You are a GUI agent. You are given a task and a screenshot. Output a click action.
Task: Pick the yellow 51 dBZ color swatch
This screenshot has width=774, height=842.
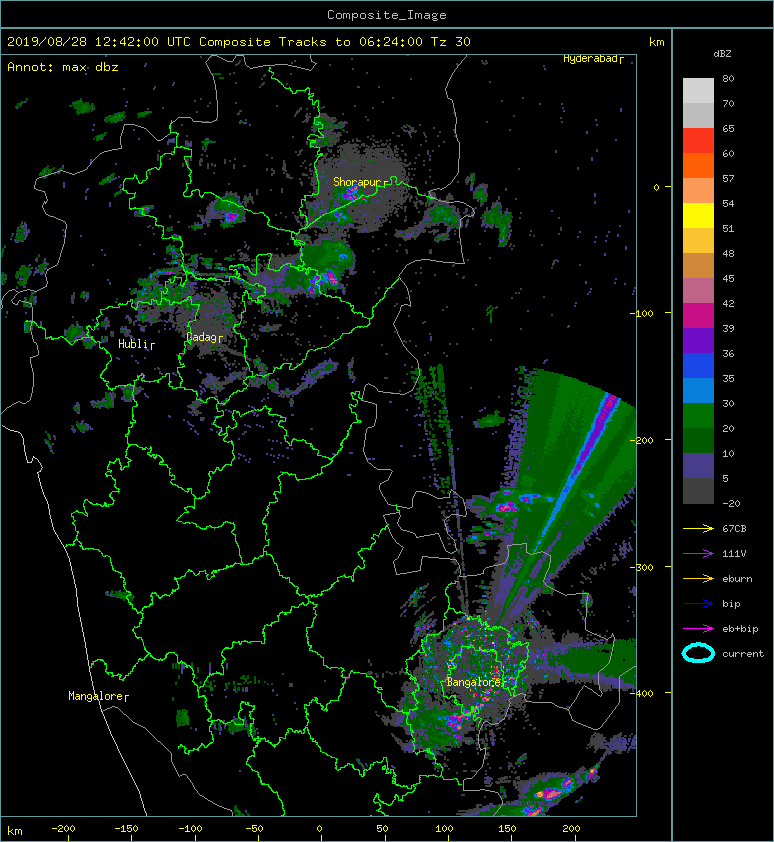click(x=698, y=216)
